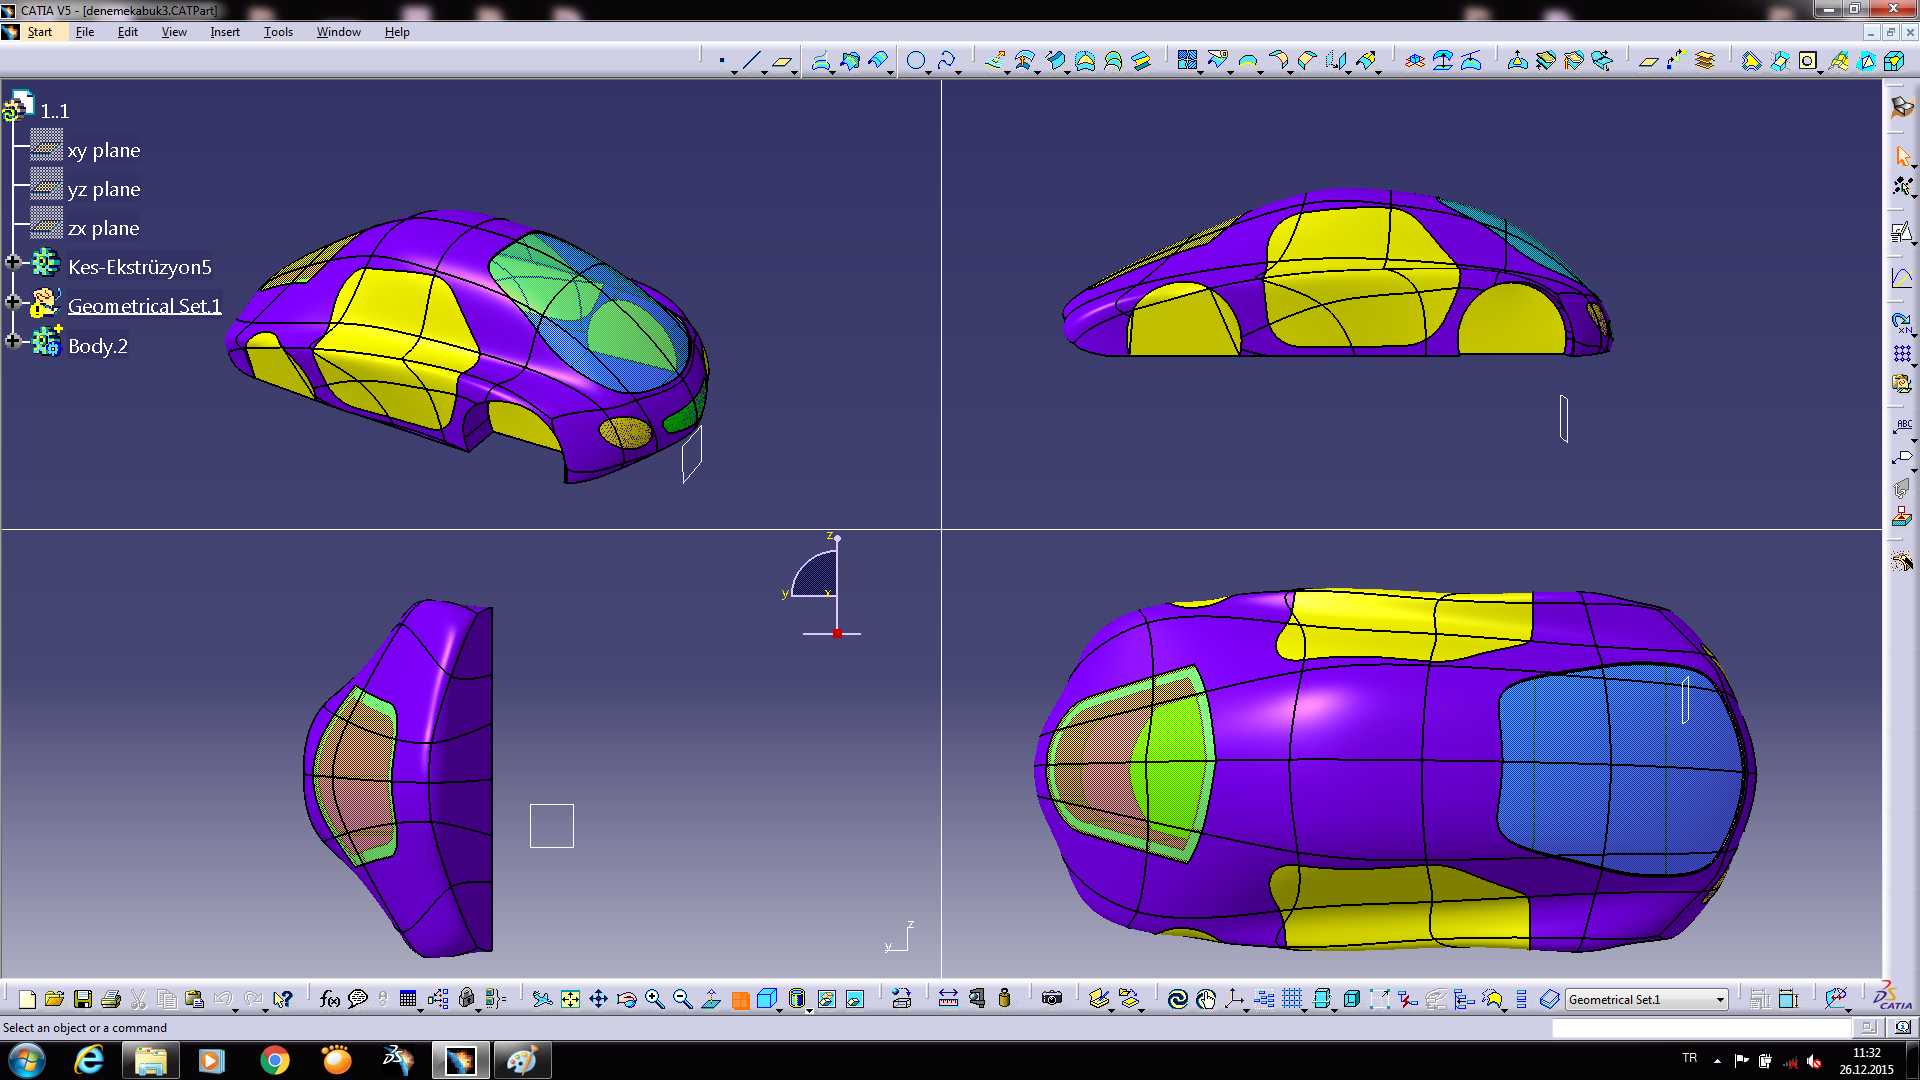1920x1080 pixels.
Task: Open the Start menu item
Action: point(39,32)
